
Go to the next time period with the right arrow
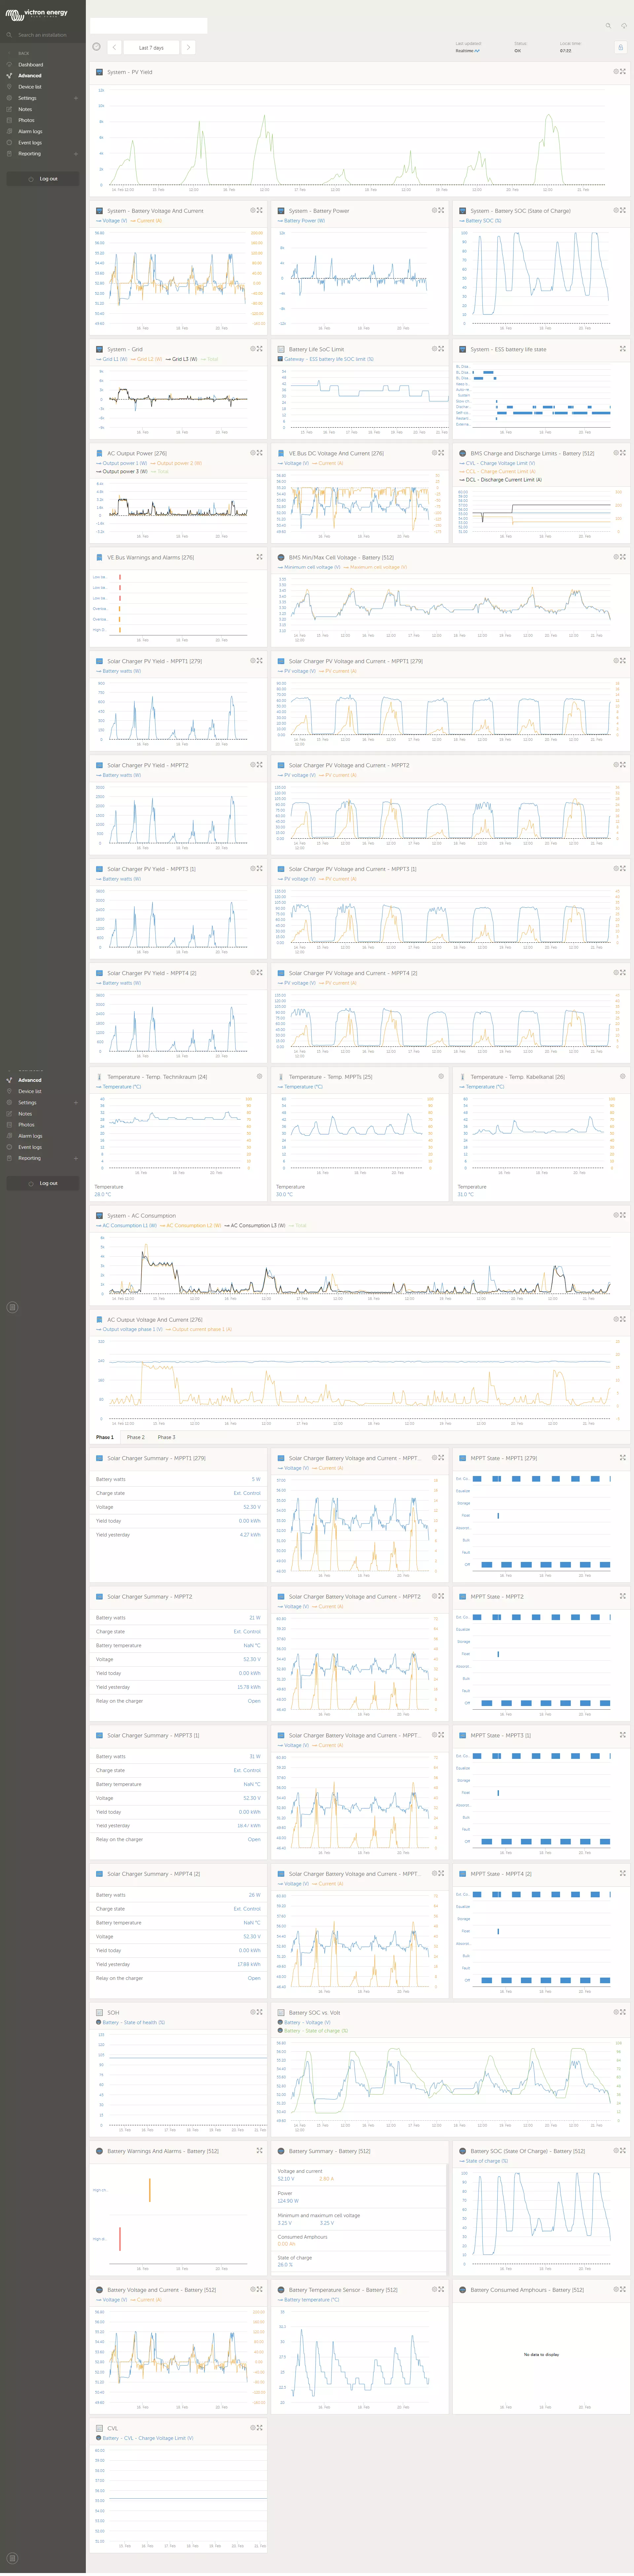click(x=188, y=47)
